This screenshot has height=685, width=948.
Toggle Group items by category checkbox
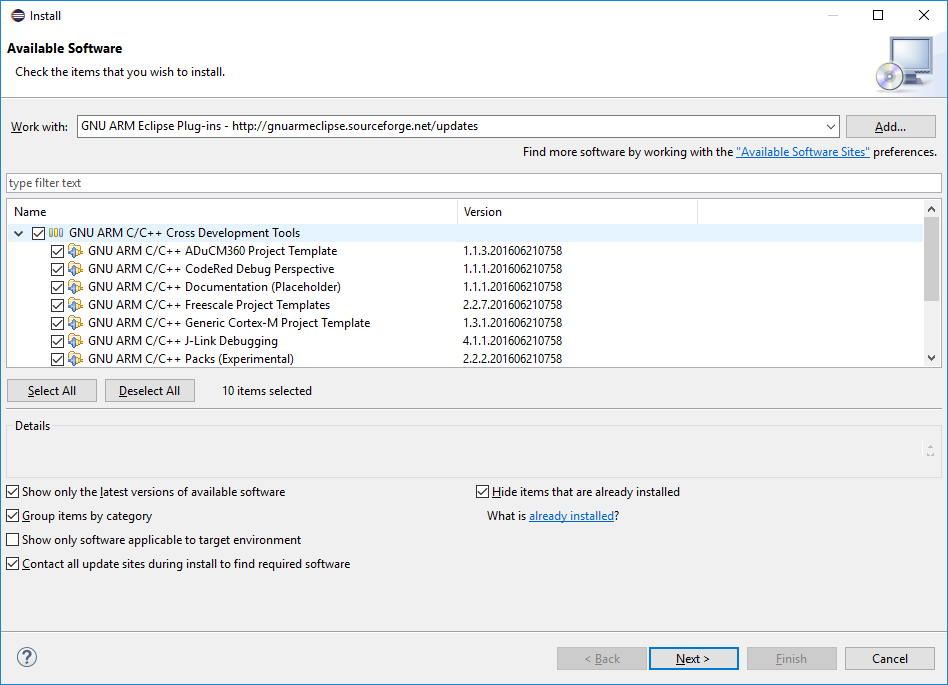tap(13, 516)
